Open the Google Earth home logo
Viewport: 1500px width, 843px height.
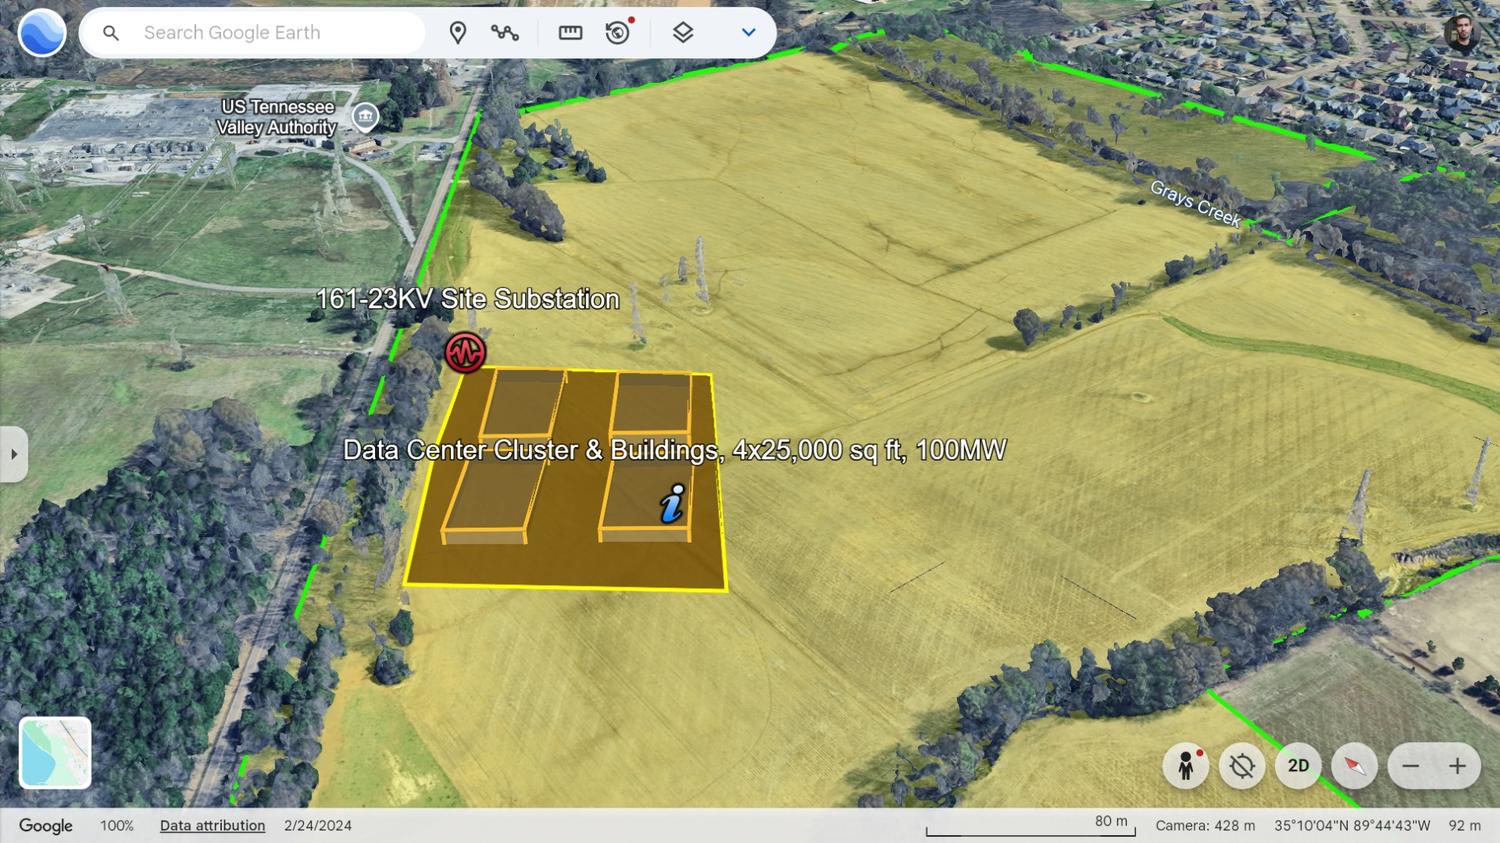[x=42, y=33]
